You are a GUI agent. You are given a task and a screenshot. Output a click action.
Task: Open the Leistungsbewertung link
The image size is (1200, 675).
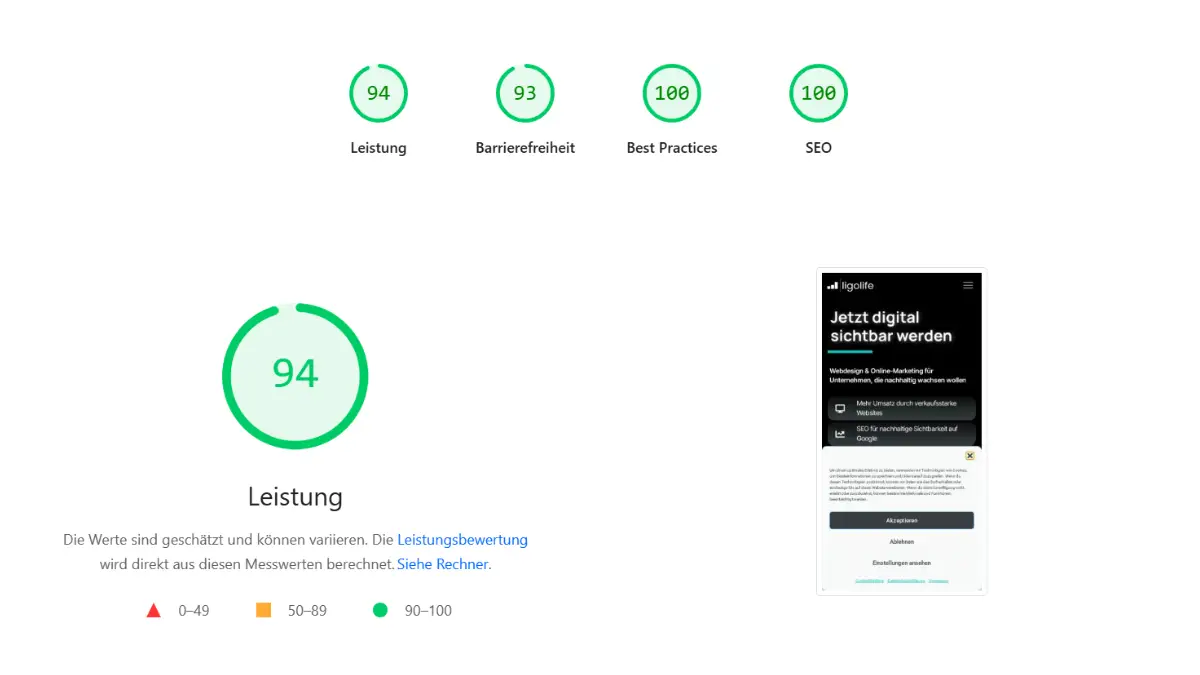tap(463, 539)
